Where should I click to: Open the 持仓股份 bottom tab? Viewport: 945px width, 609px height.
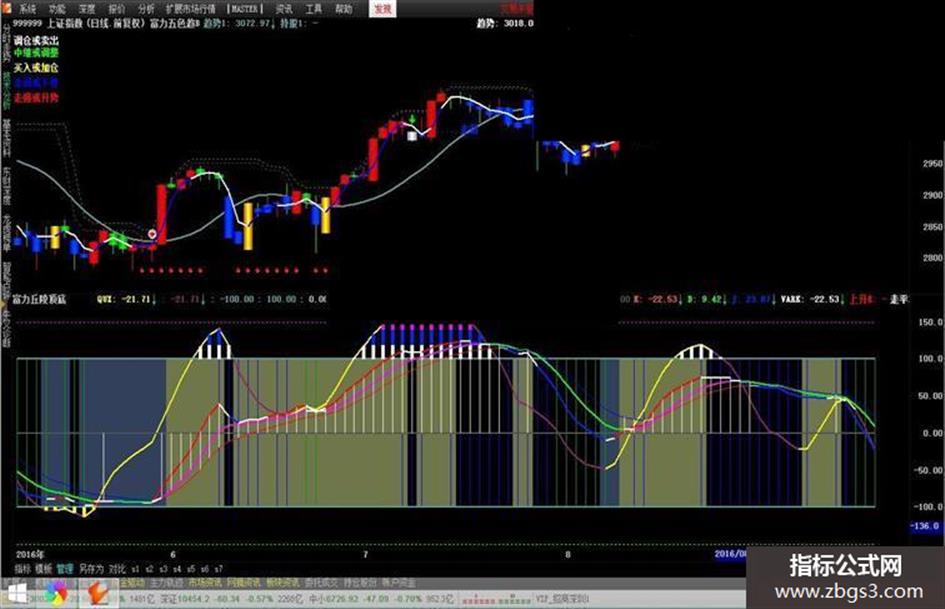coord(360,583)
